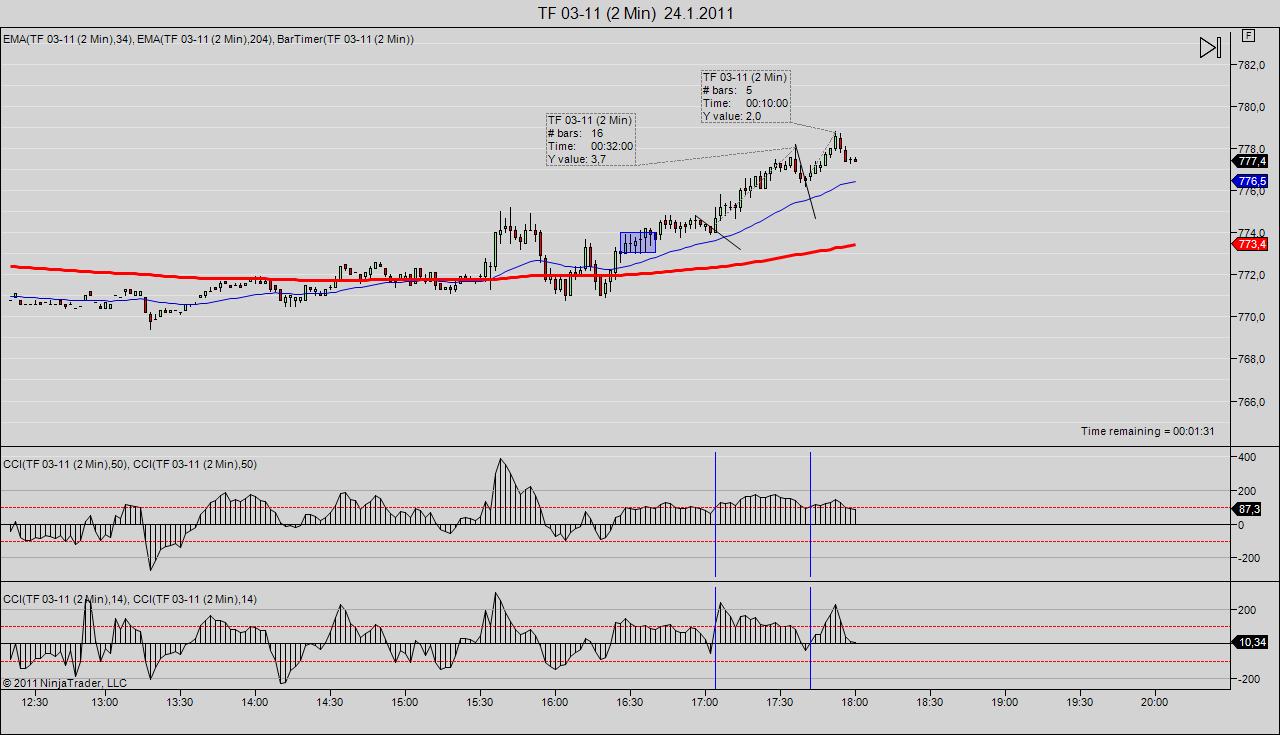
Task: Click the 'Time remaining = 00:01:31' bar timer text
Action: click(1148, 431)
